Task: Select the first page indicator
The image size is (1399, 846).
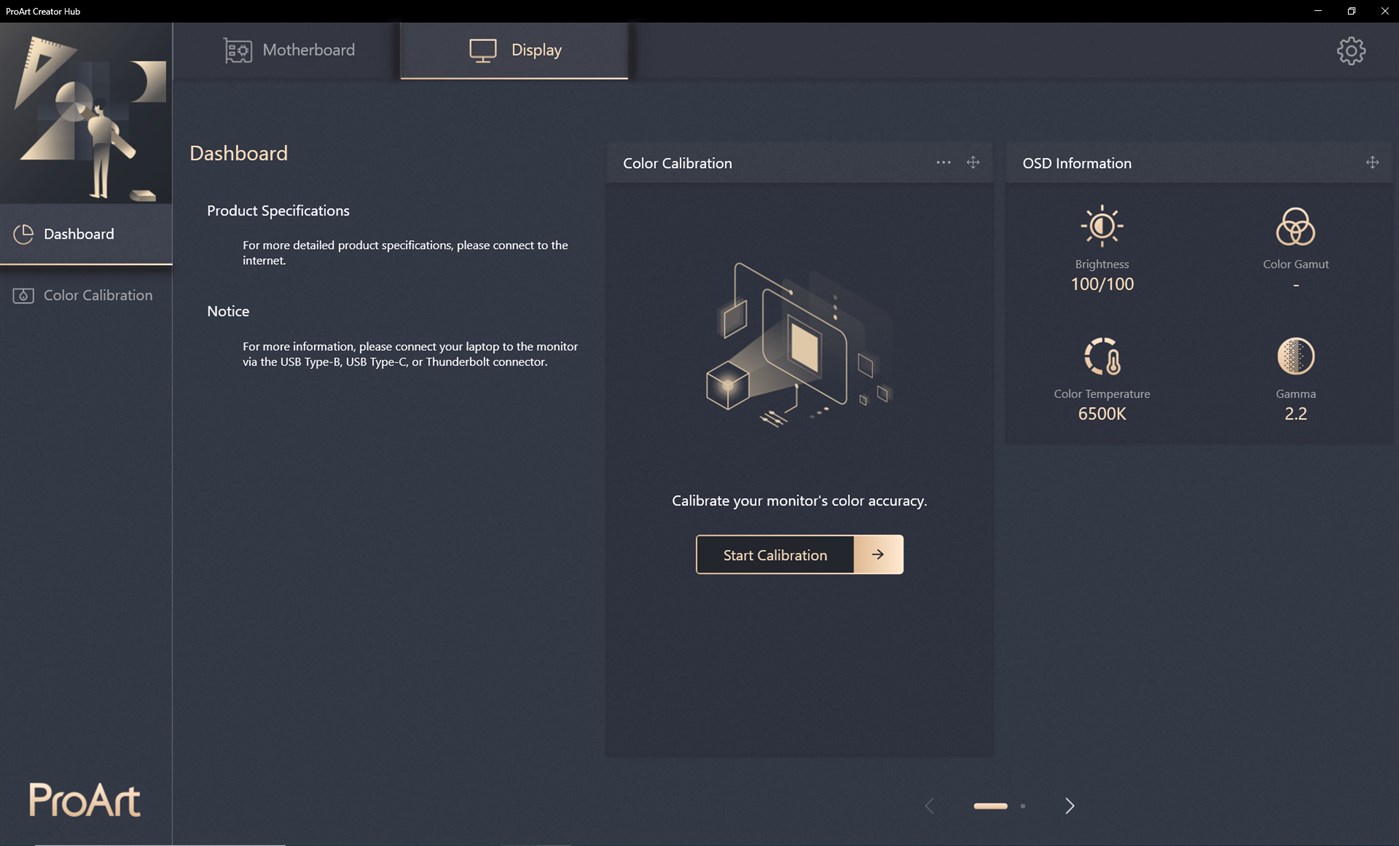Action: [x=990, y=806]
